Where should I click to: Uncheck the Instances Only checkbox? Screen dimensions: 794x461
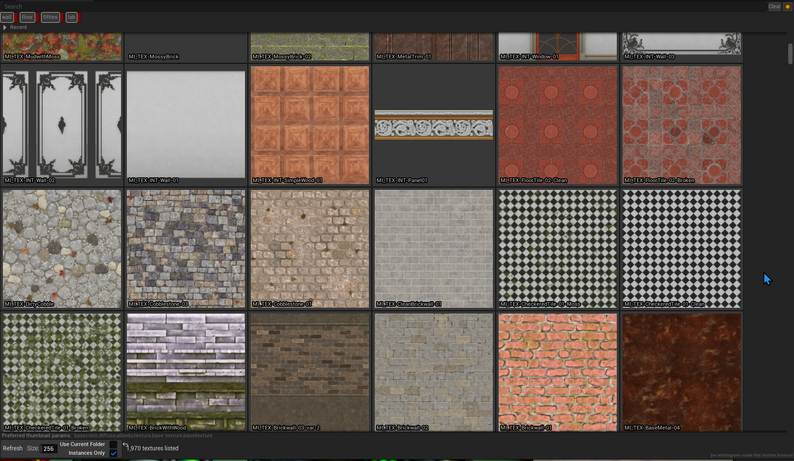point(113,453)
